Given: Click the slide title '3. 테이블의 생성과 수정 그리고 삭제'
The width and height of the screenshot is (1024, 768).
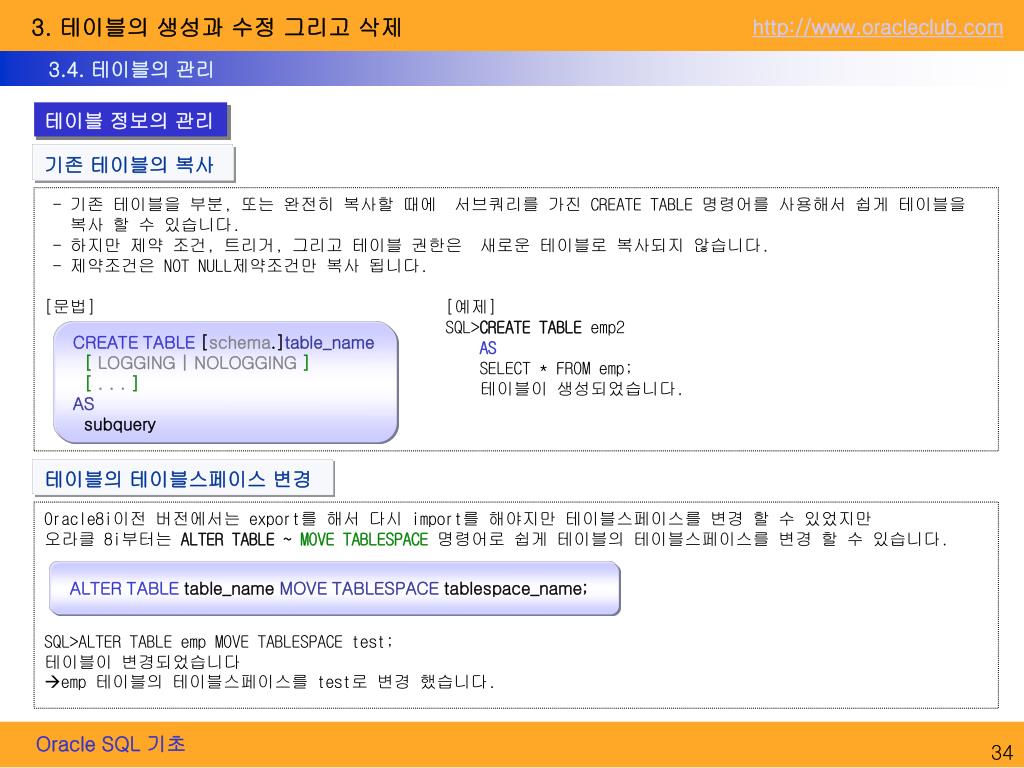Looking at the screenshot, I should coord(216,27).
